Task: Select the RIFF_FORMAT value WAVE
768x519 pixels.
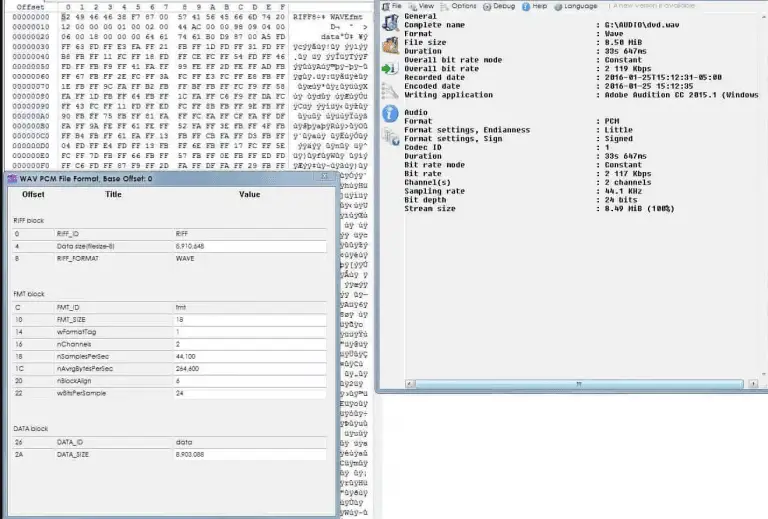Action: pyautogui.click(x=185, y=259)
